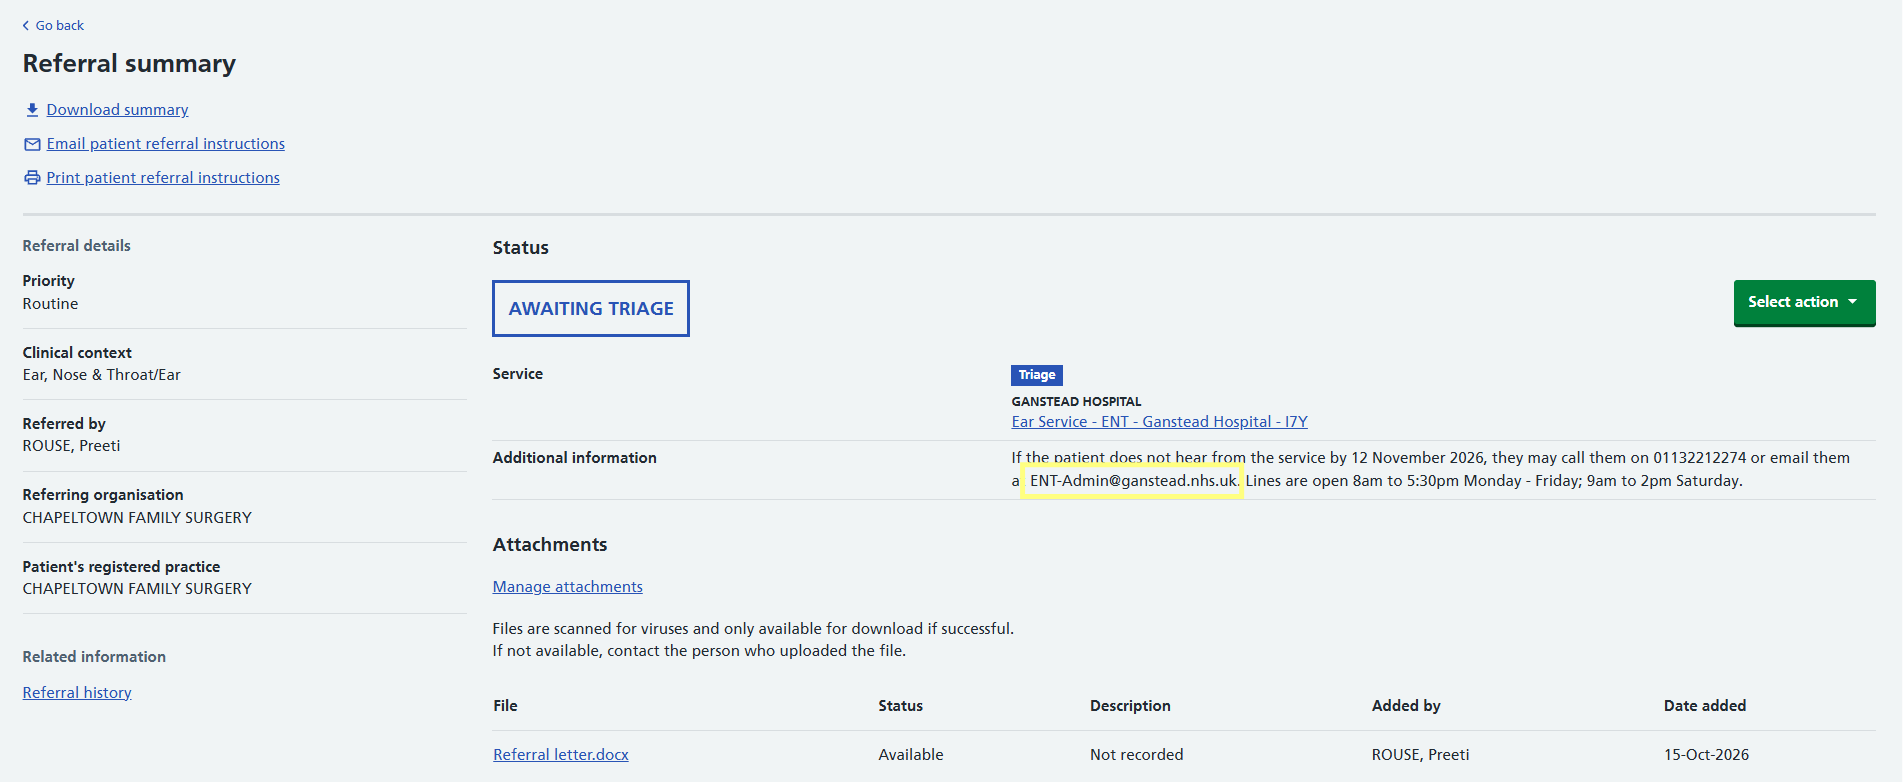
Task: Open the Download summary link
Action: coord(117,110)
